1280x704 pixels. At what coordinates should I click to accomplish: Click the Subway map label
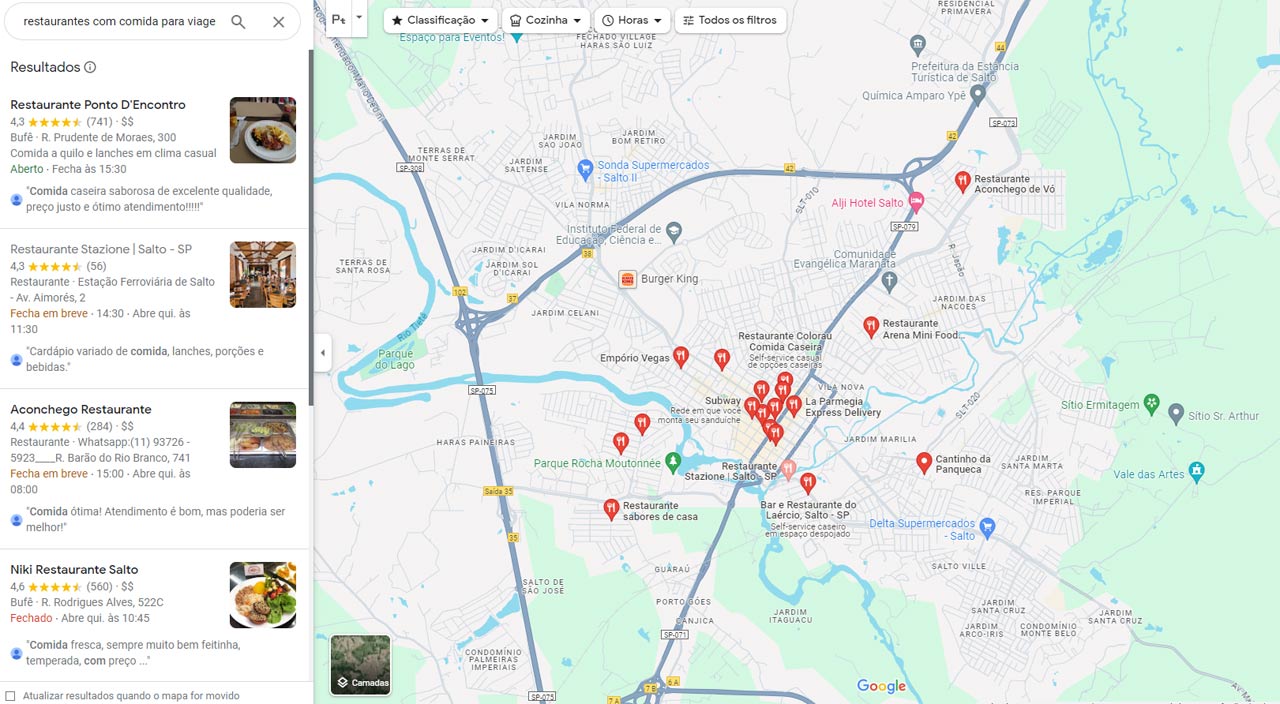point(722,400)
